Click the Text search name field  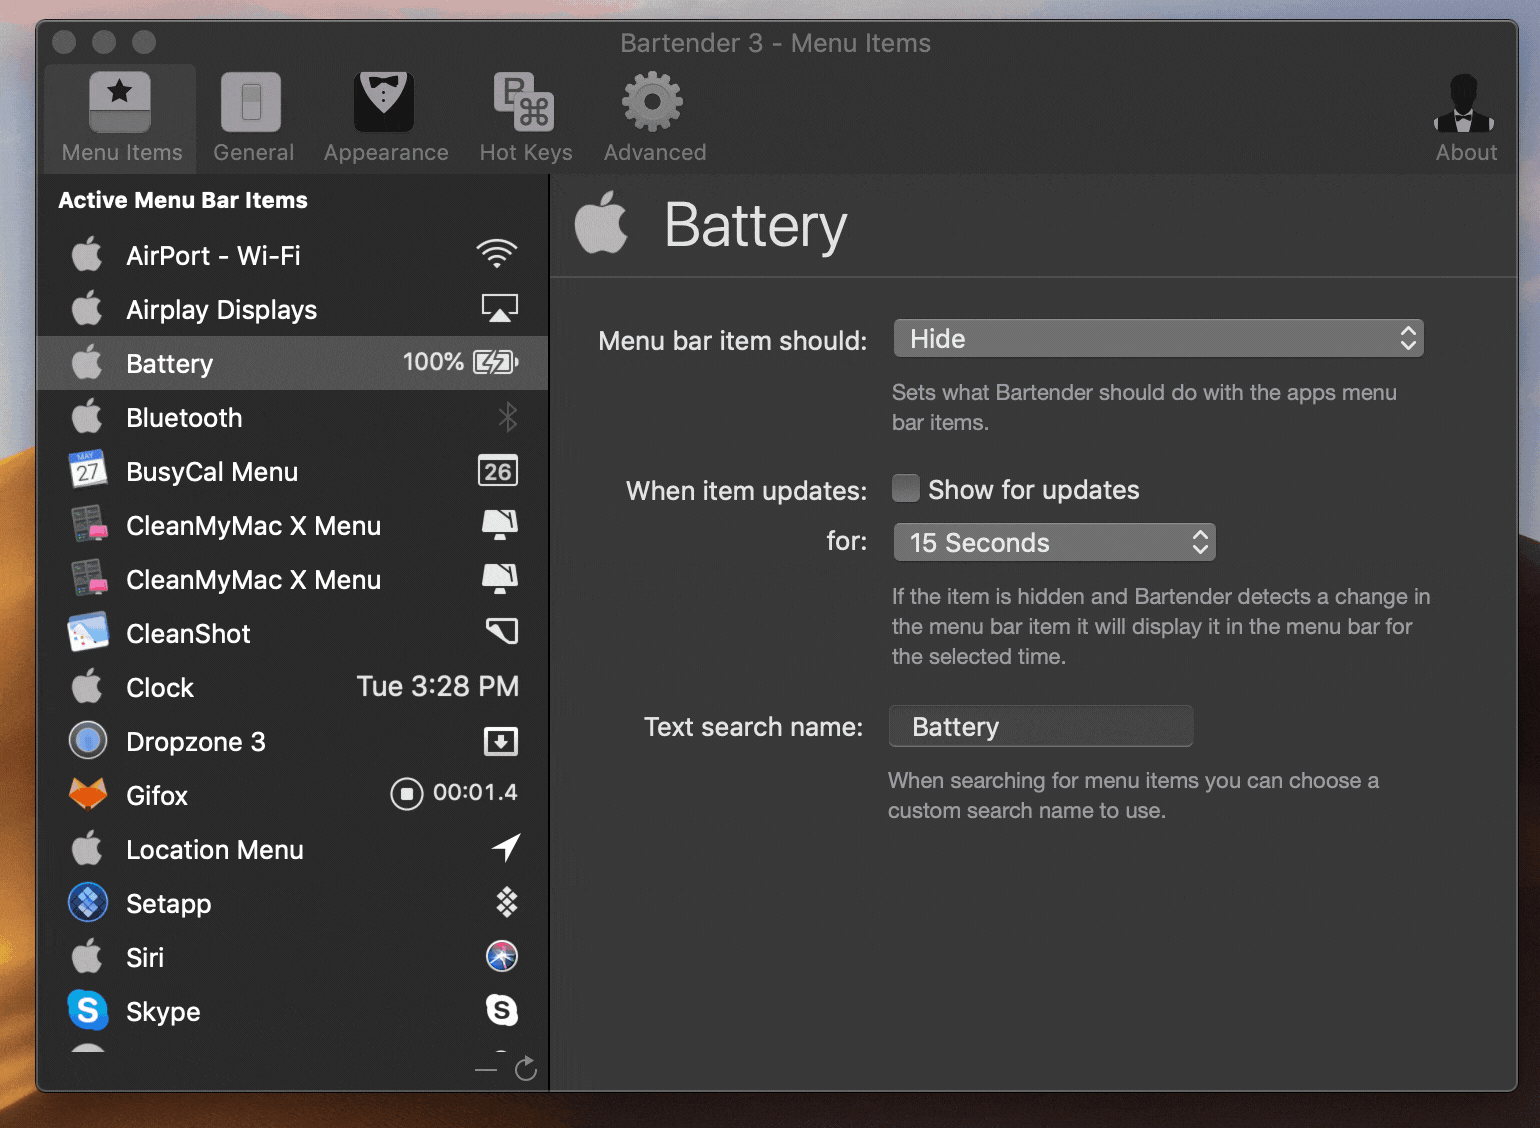pos(1040,726)
